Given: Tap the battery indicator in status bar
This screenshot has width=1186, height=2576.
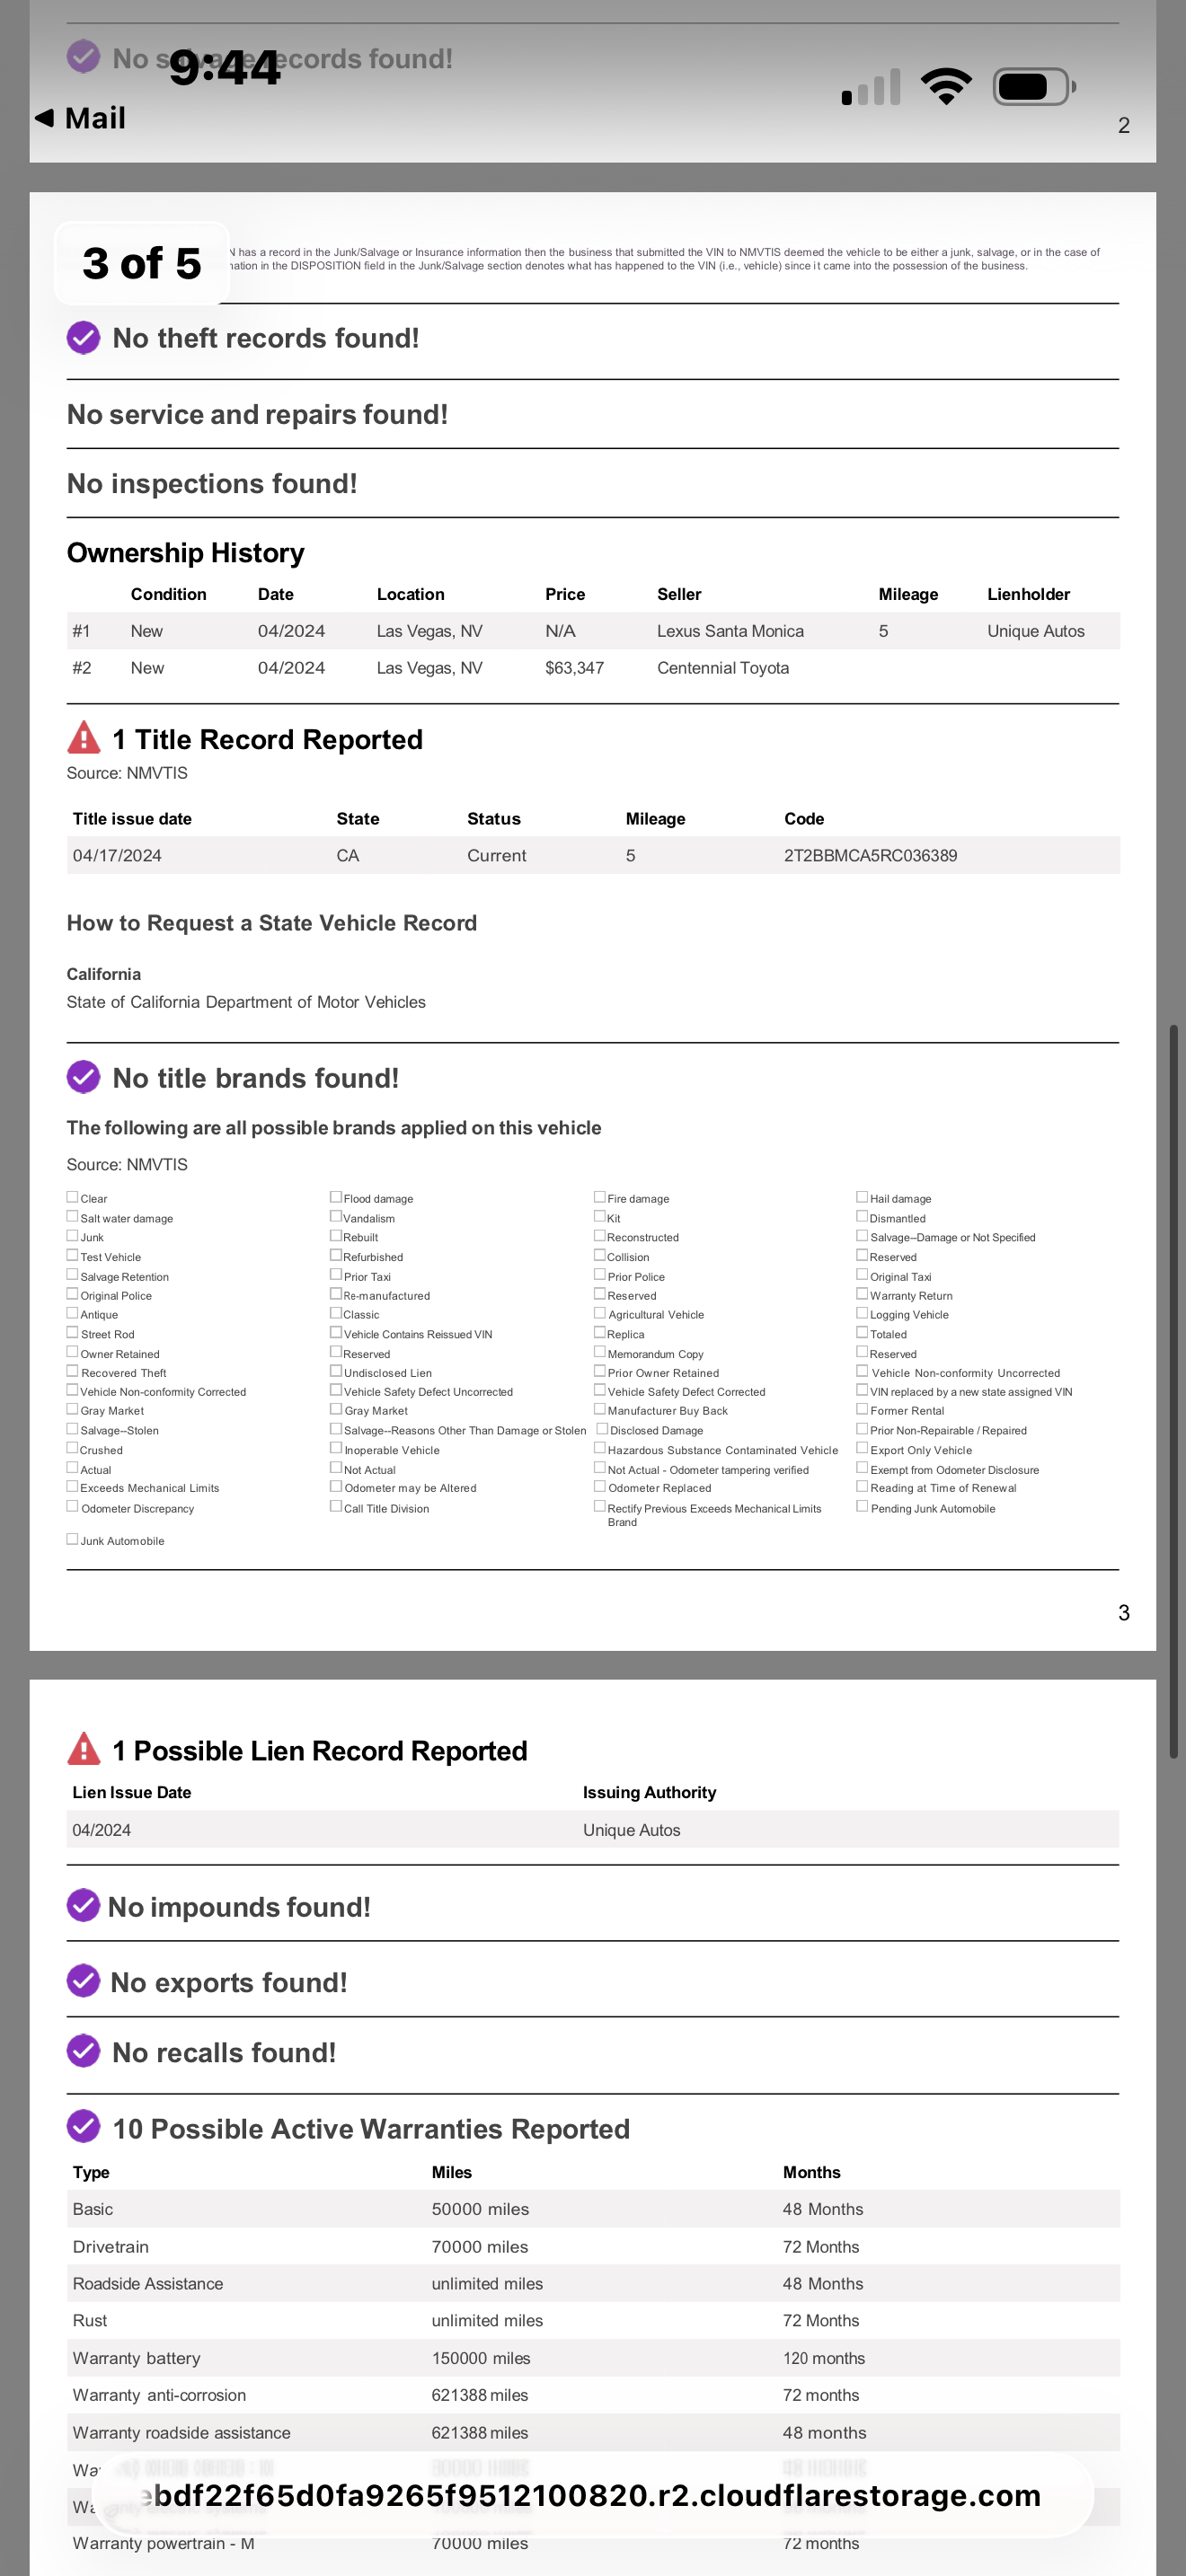Looking at the screenshot, I should 1033,87.
